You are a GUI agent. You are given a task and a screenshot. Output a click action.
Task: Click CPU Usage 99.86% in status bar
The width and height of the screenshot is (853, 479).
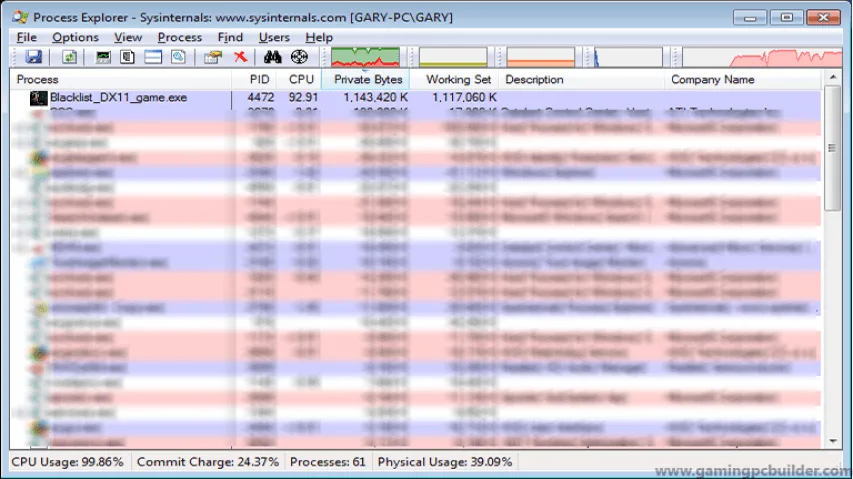[67, 462]
